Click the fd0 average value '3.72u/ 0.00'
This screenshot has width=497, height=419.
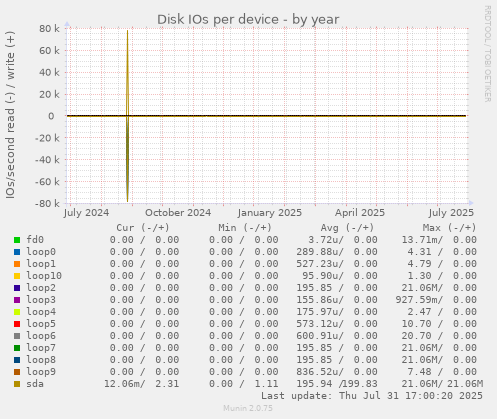click(343, 240)
